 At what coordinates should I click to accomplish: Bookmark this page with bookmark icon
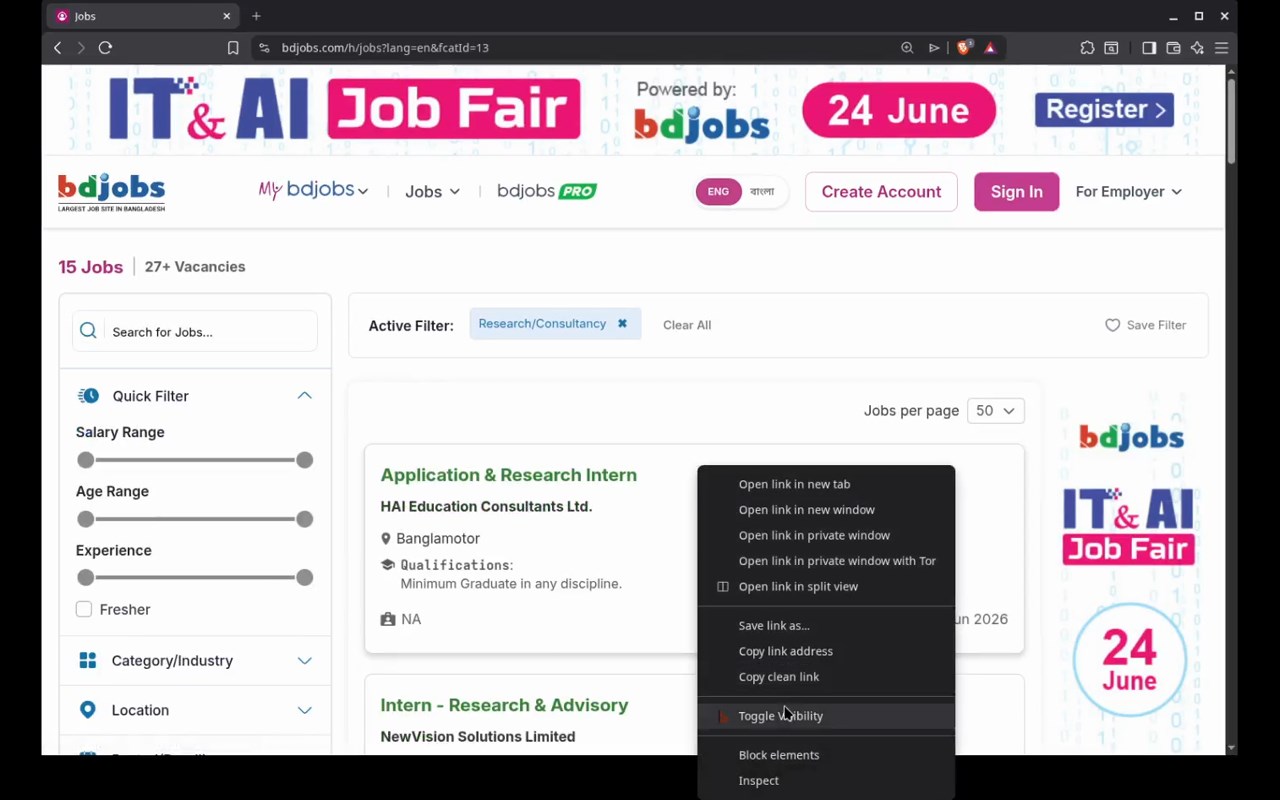click(x=233, y=47)
